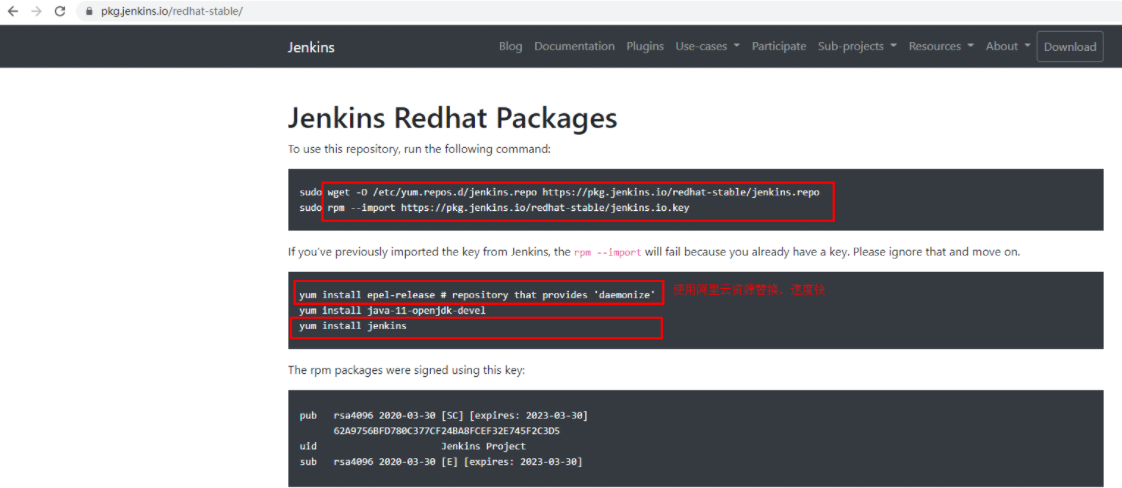Go to the Documentation page
The image size is (1122, 488).
tap(575, 46)
